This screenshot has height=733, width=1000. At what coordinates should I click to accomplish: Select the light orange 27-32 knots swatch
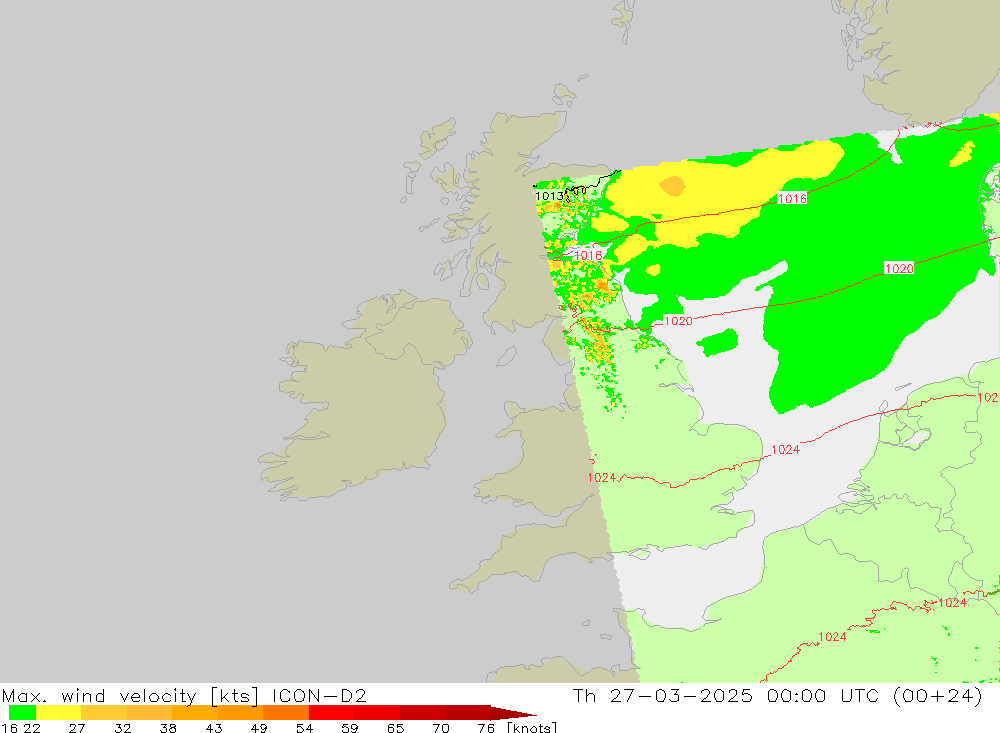point(104,713)
